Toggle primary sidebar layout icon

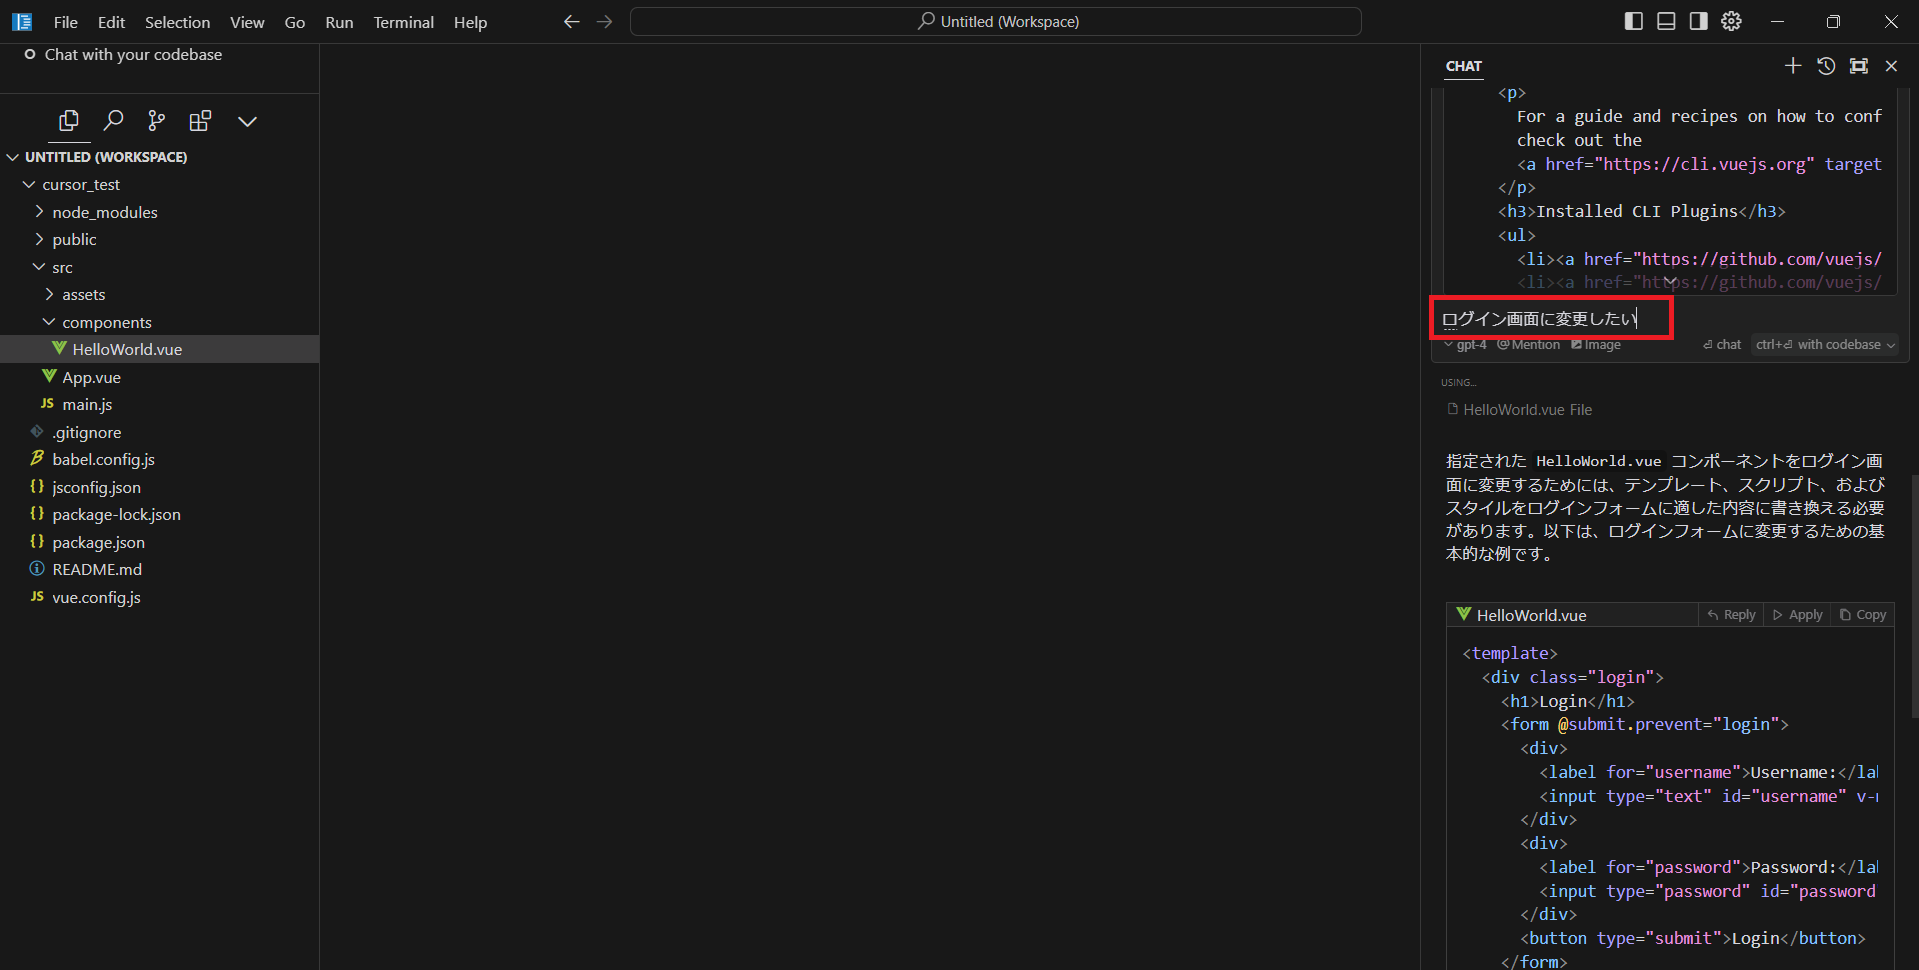coord(1634,21)
